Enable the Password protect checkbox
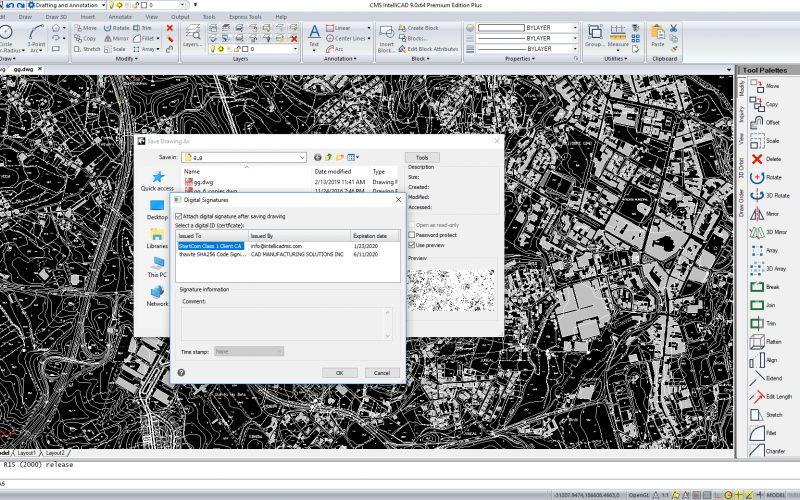Screen dimensions: 800x500 pyautogui.click(x=411, y=235)
